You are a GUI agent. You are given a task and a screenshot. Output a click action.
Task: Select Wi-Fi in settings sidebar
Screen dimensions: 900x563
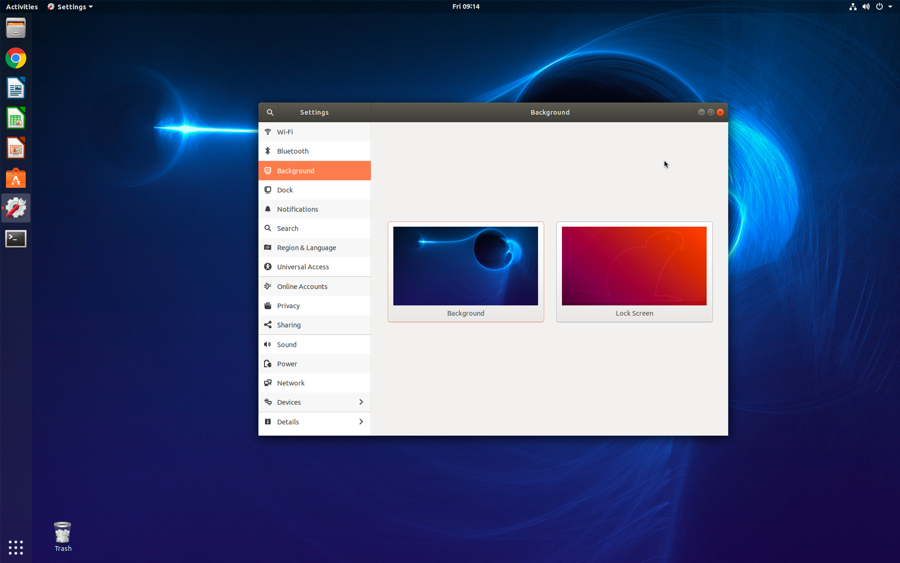pyautogui.click(x=315, y=132)
